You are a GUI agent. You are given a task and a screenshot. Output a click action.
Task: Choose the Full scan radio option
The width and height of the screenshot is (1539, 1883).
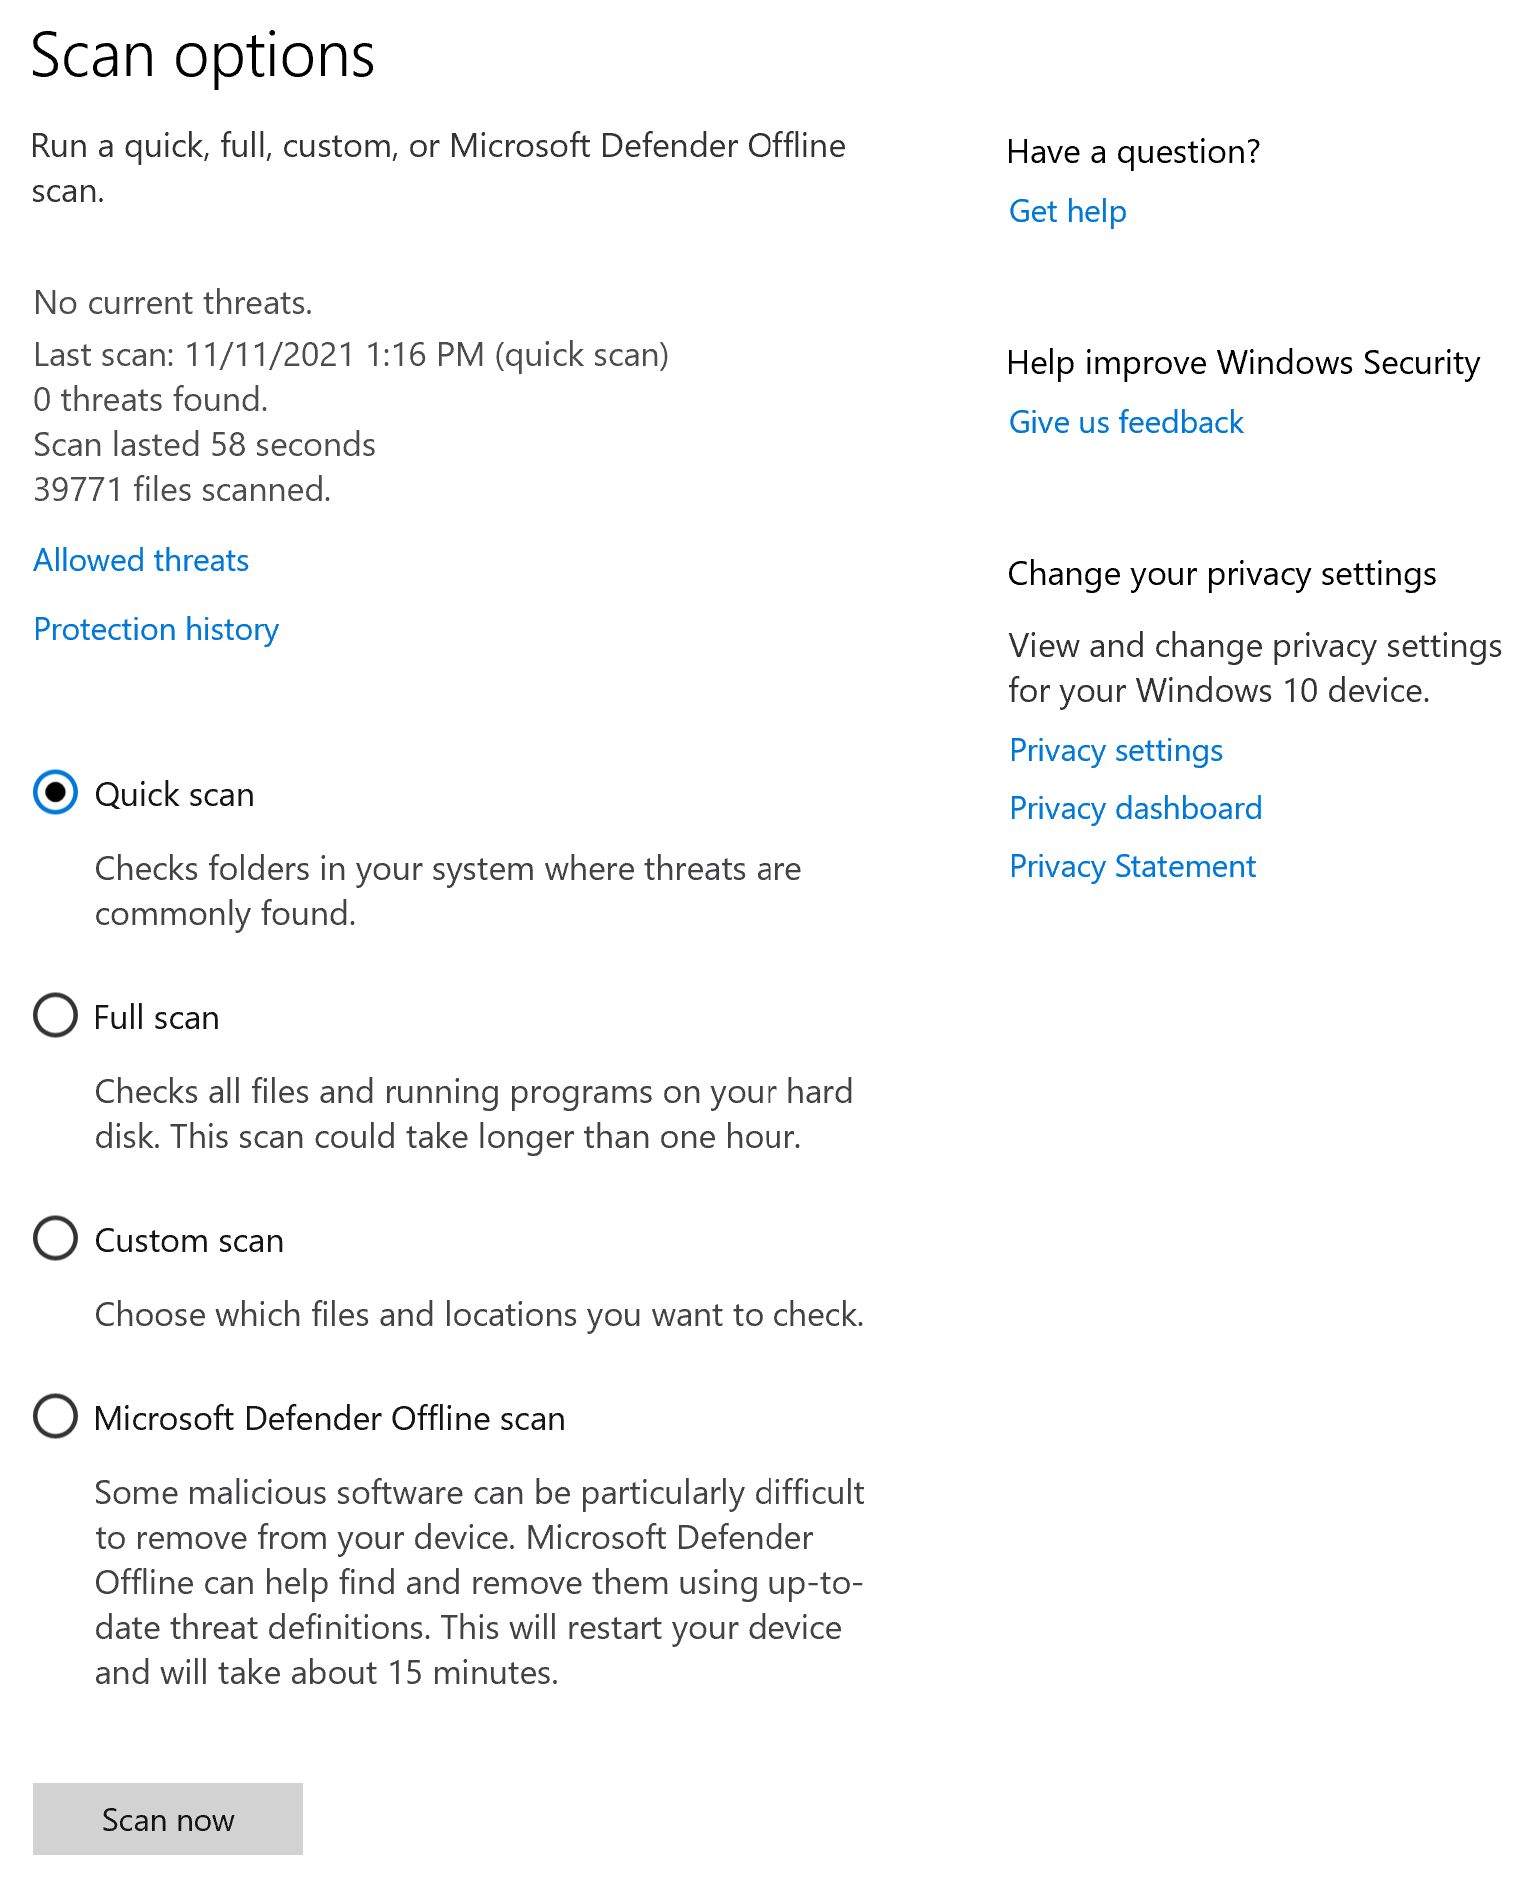(56, 1016)
